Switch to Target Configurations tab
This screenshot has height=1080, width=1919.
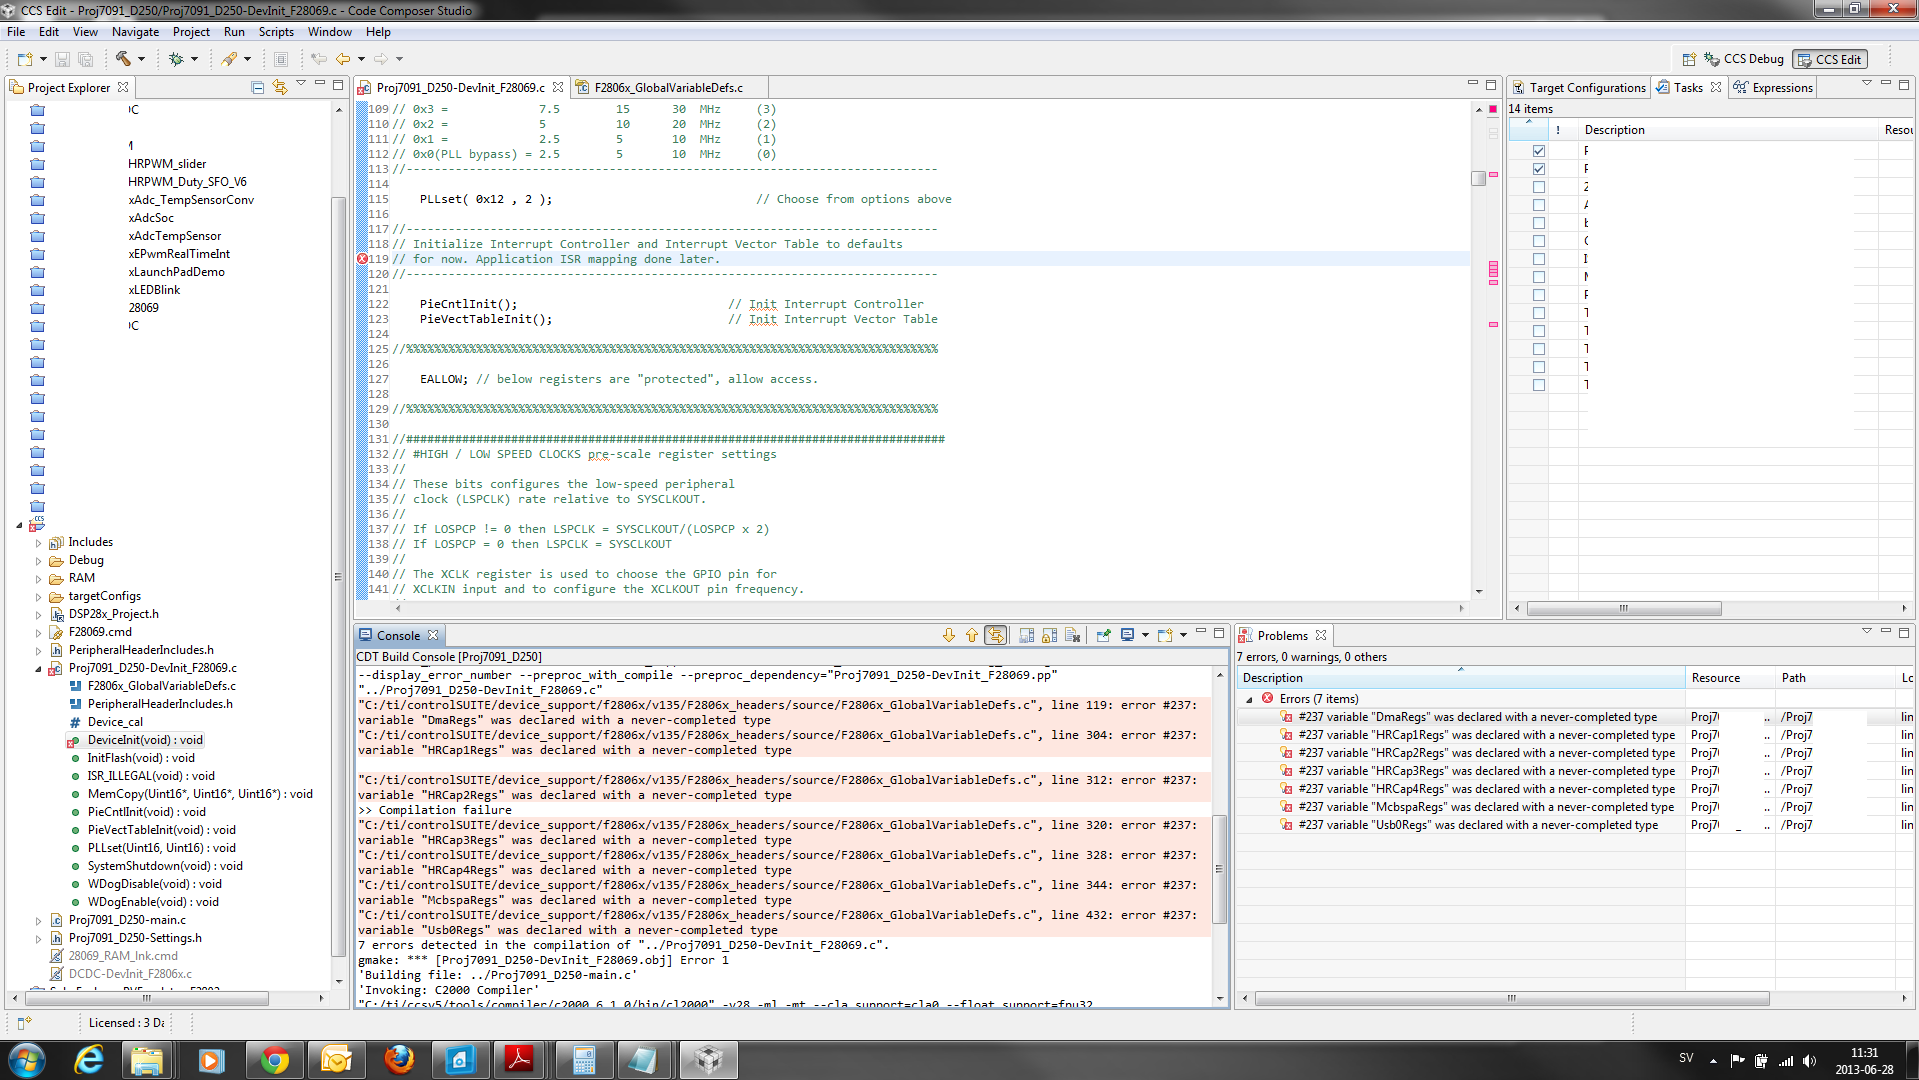pos(1579,88)
